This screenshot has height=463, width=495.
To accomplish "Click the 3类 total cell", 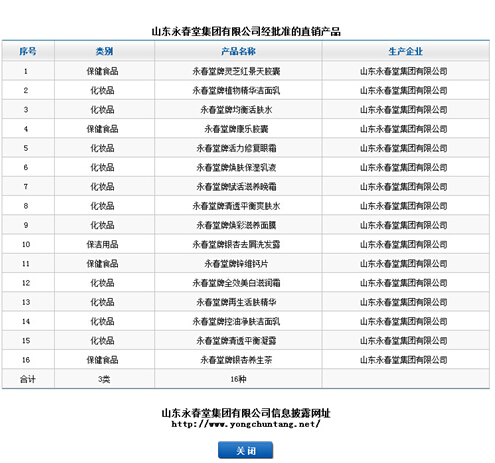I will [104, 379].
